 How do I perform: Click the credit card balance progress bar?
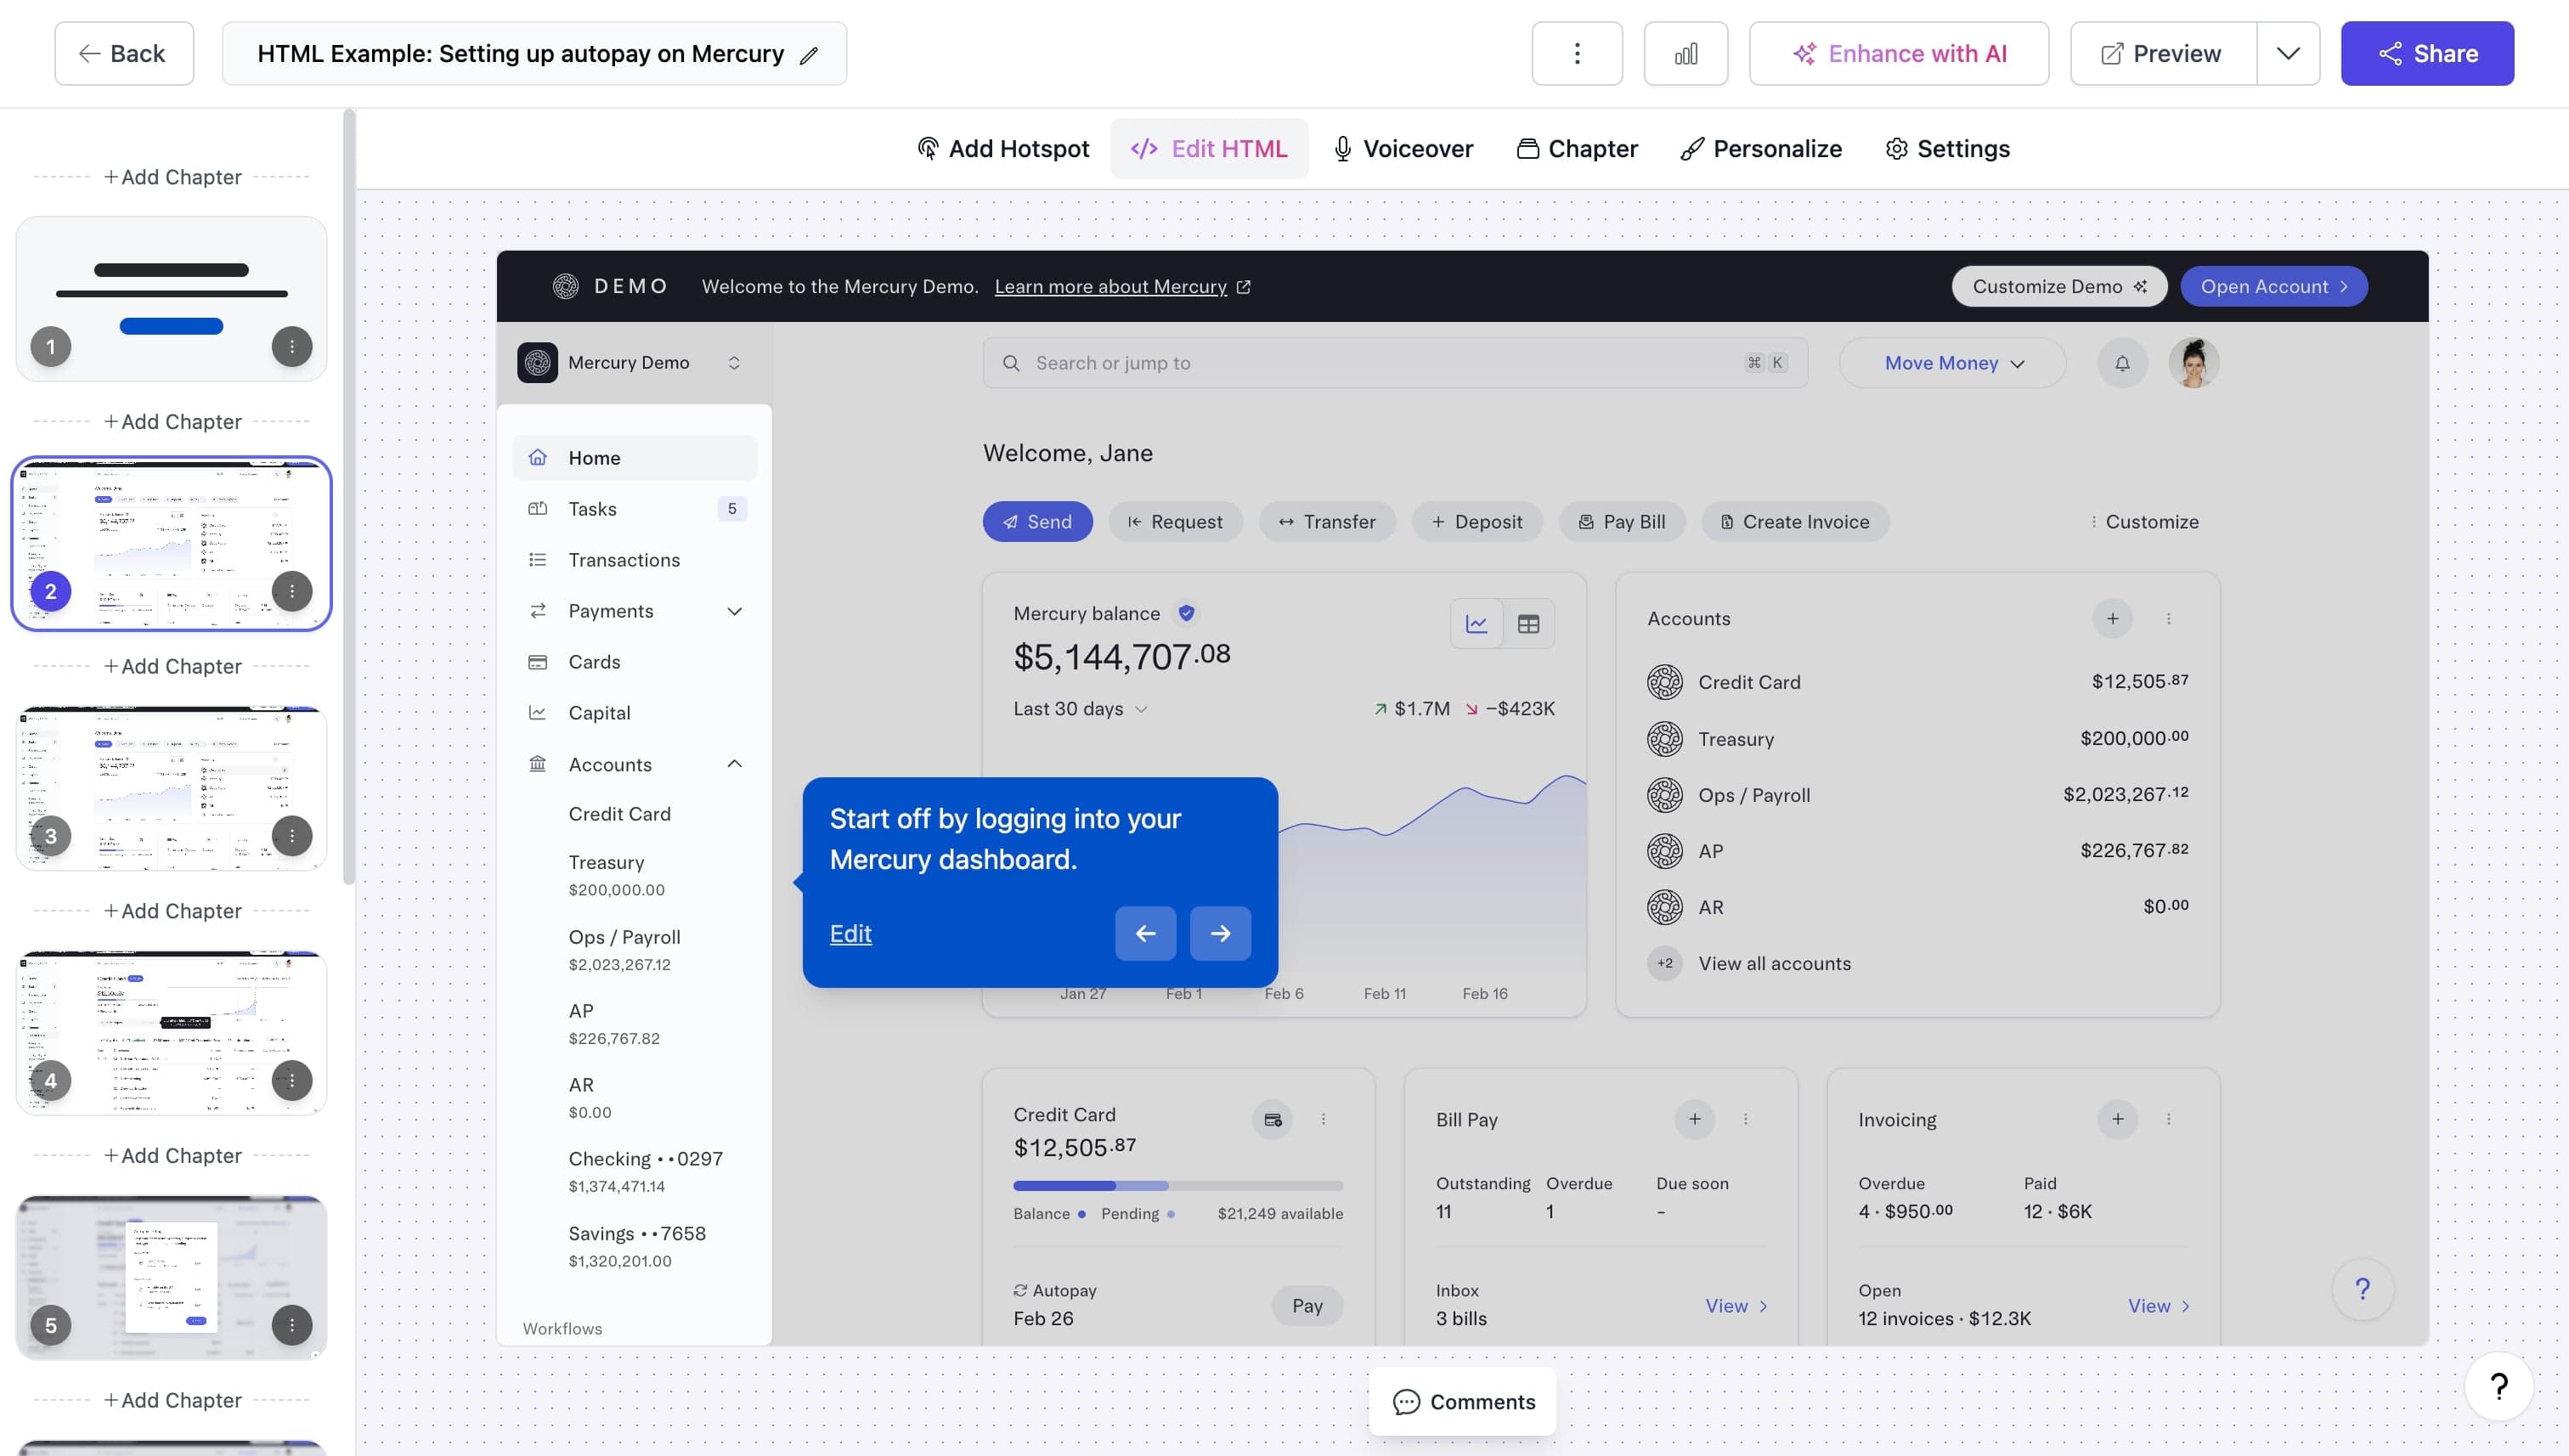[x=1178, y=1186]
